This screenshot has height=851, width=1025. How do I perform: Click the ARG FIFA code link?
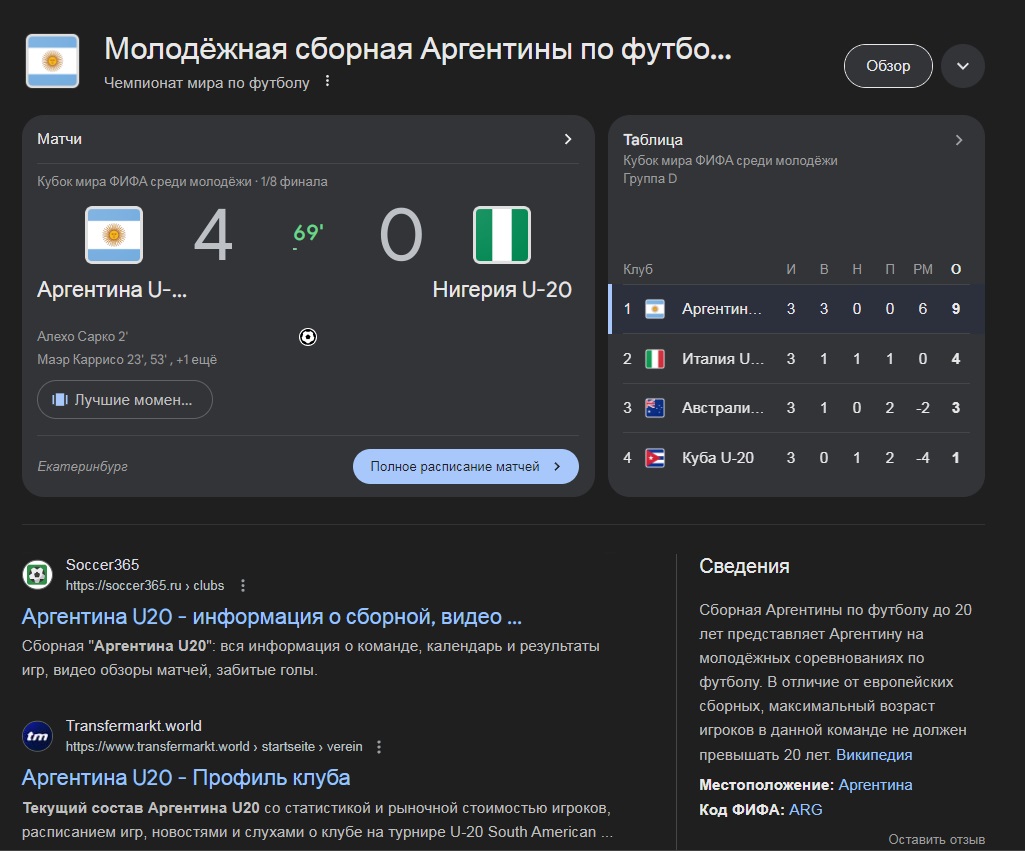[x=805, y=810]
